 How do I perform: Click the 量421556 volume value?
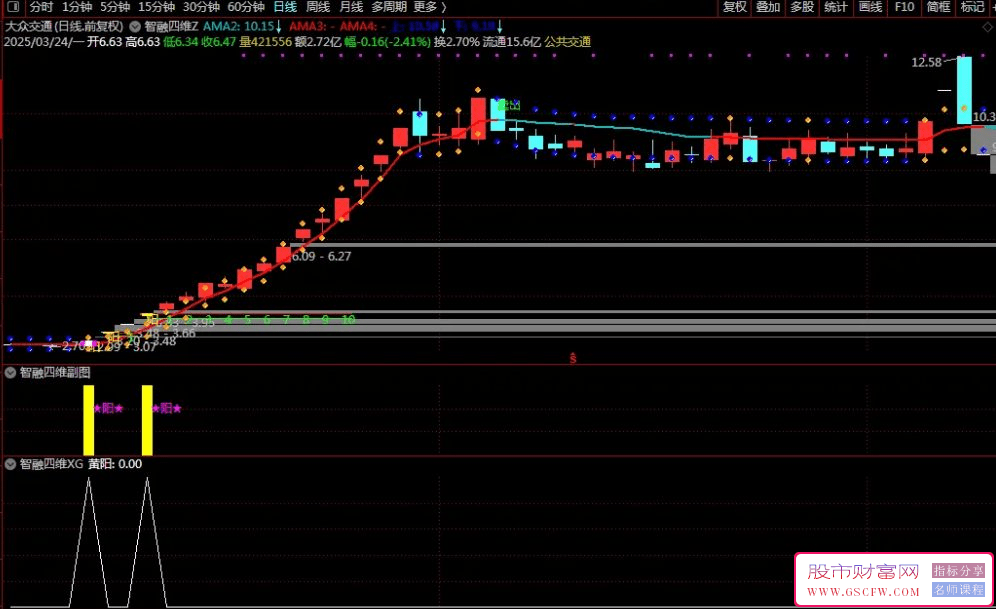pos(266,42)
